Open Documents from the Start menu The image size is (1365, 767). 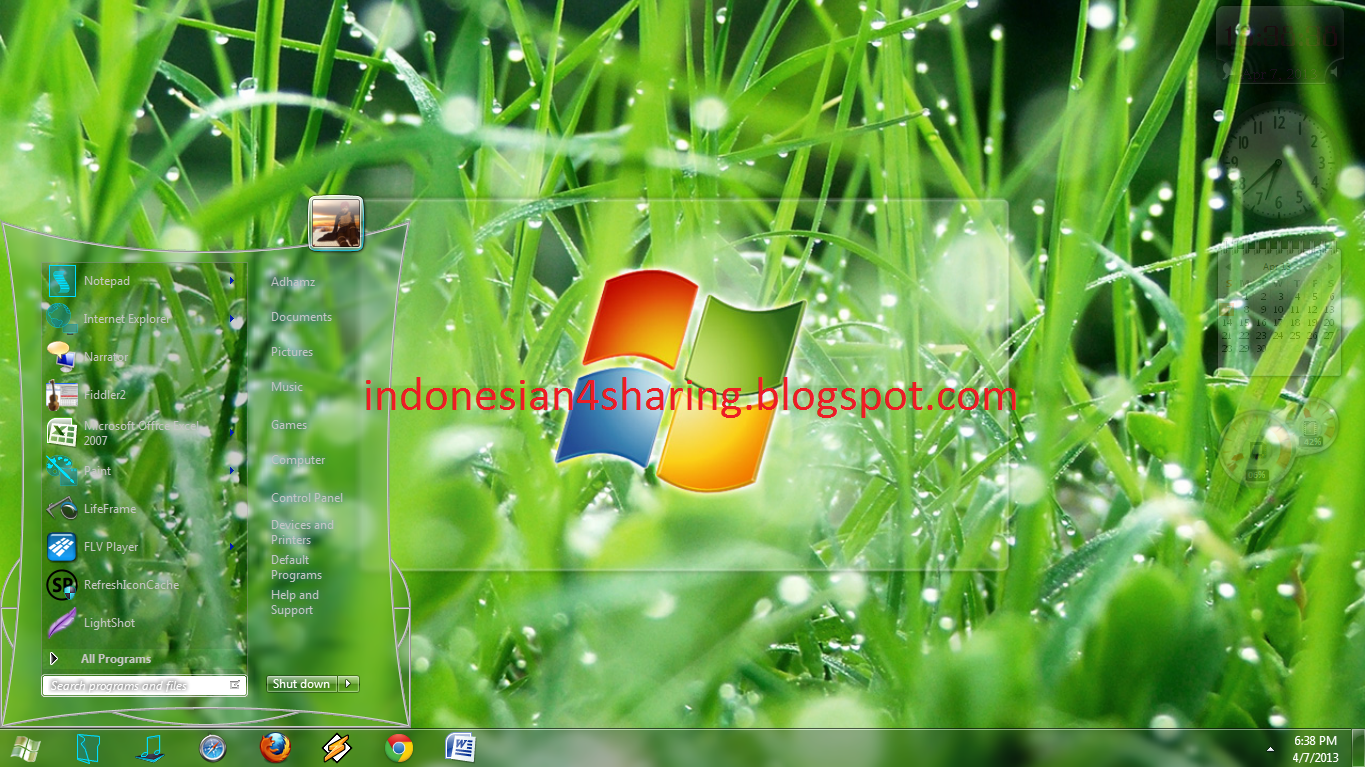[301, 317]
